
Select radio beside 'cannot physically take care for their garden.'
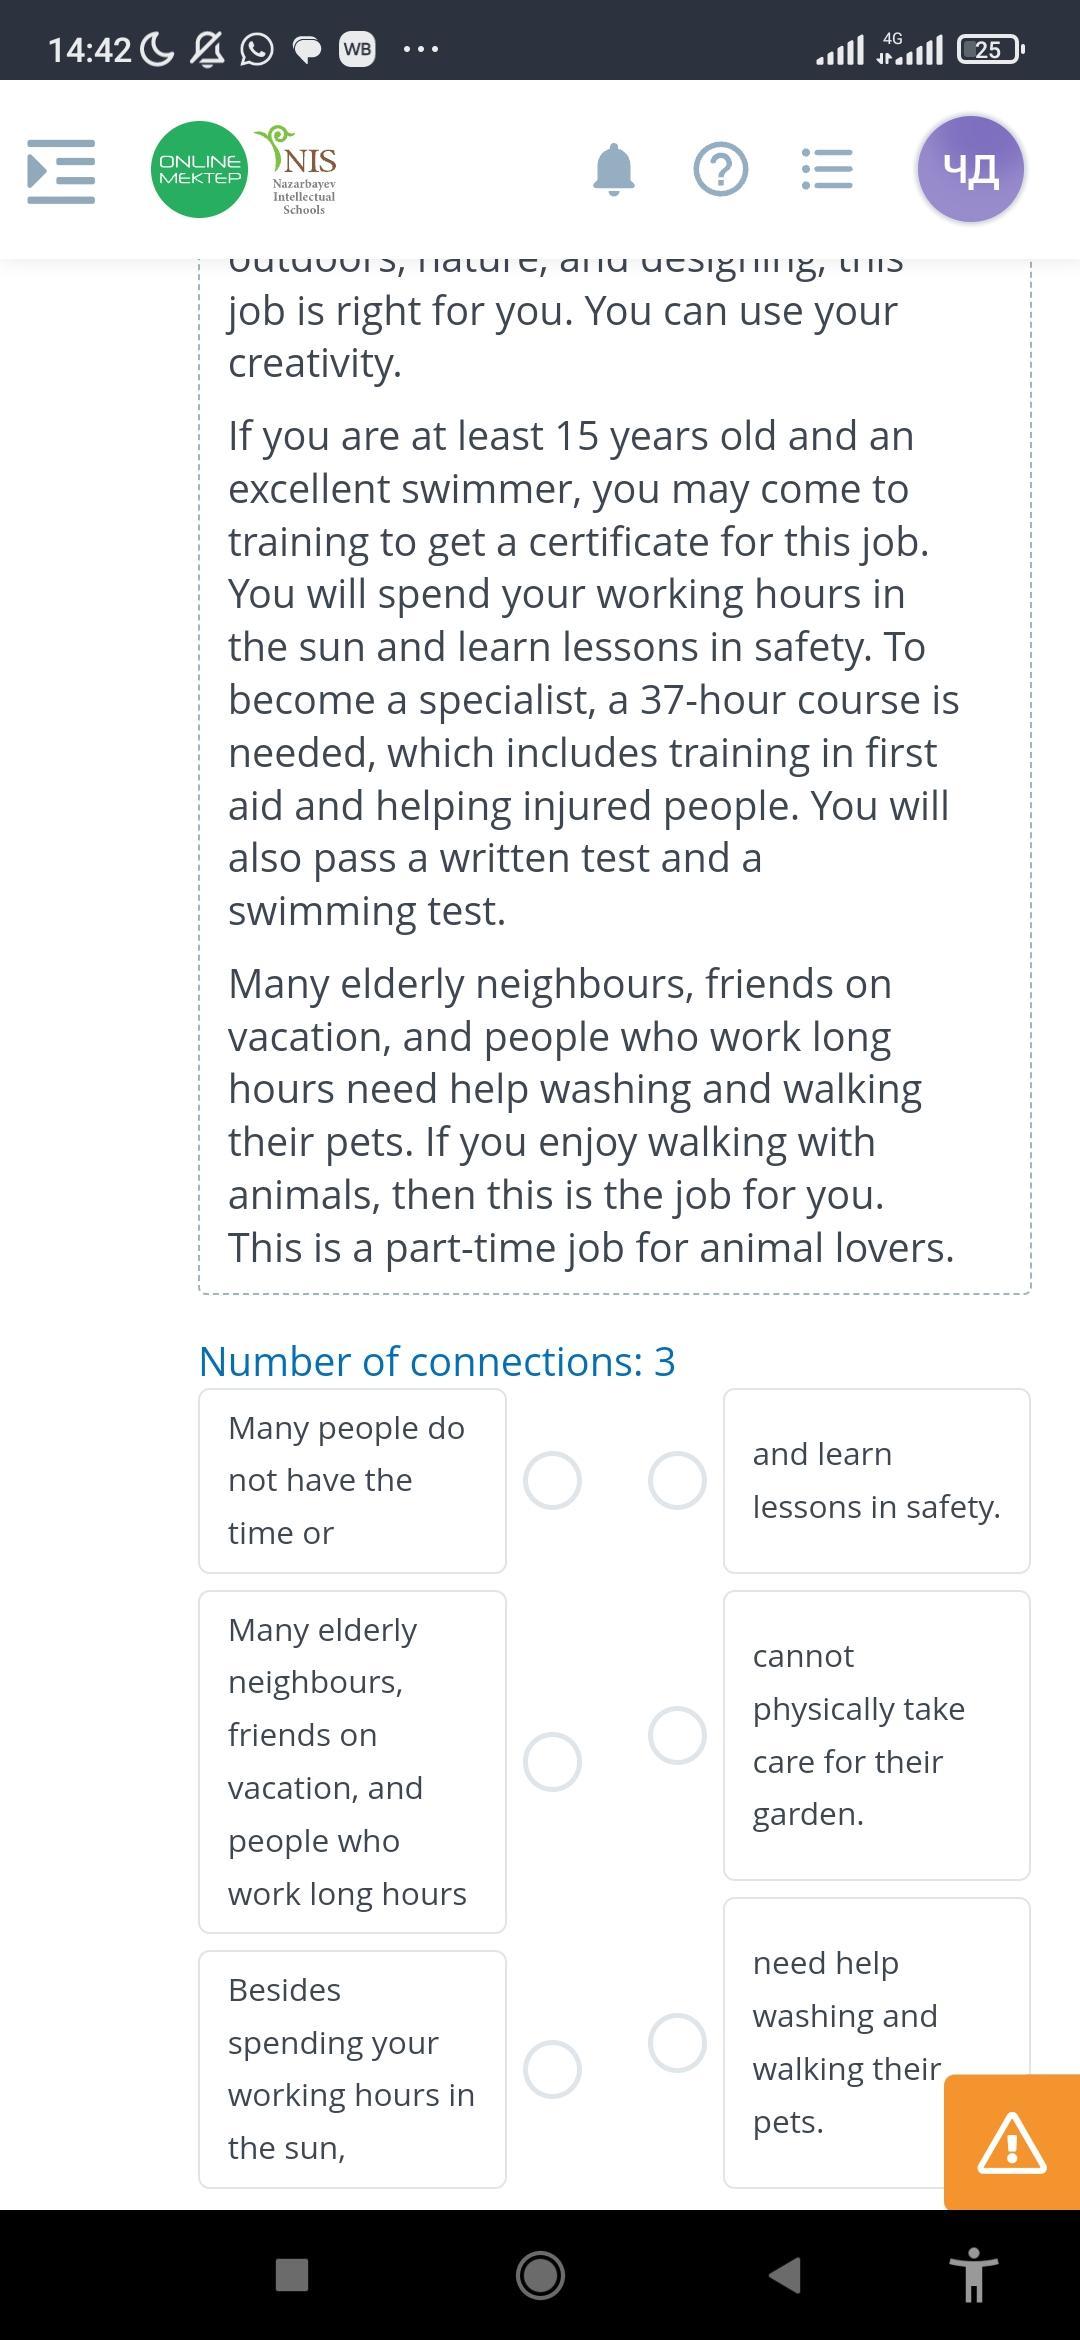click(x=677, y=1735)
